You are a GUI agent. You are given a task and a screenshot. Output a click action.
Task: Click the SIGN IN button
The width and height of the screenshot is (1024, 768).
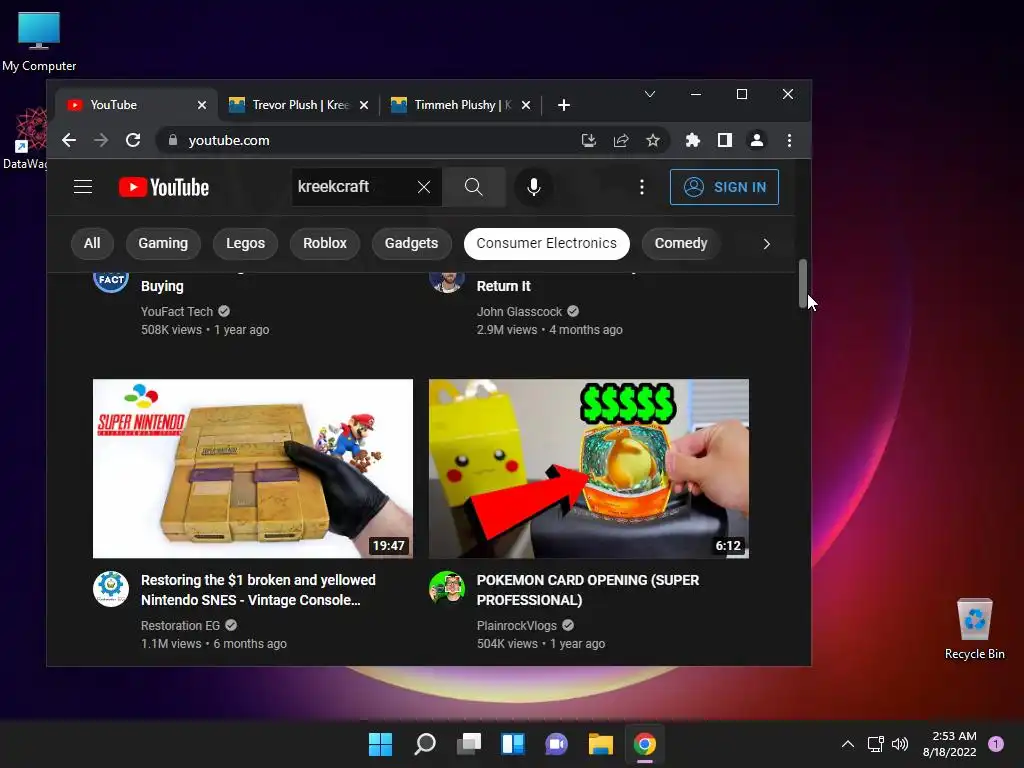point(724,187)
